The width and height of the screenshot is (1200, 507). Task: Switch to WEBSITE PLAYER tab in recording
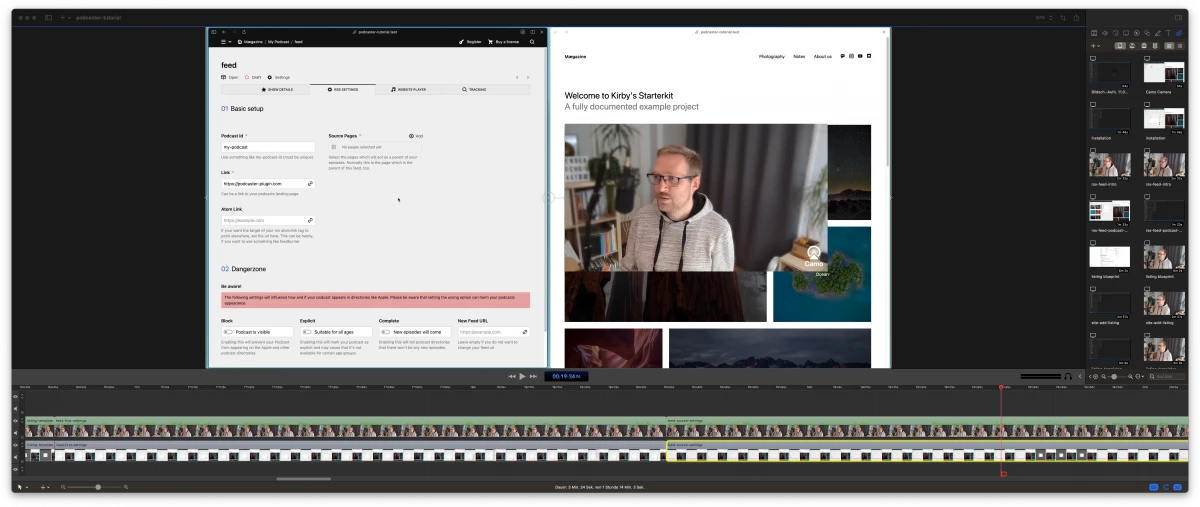coord(408,89)
